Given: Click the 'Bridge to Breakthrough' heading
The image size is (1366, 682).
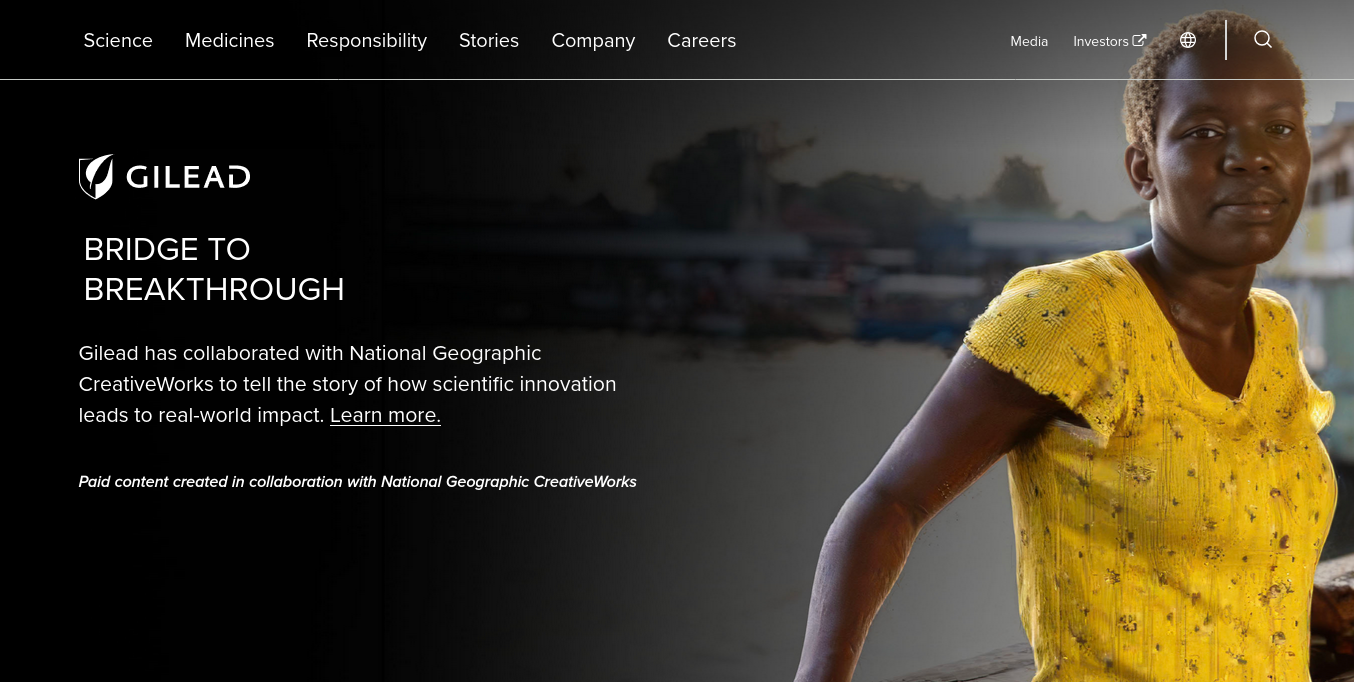Looking at the screenshot, I should pyautogui.click(x=214, y=269).
